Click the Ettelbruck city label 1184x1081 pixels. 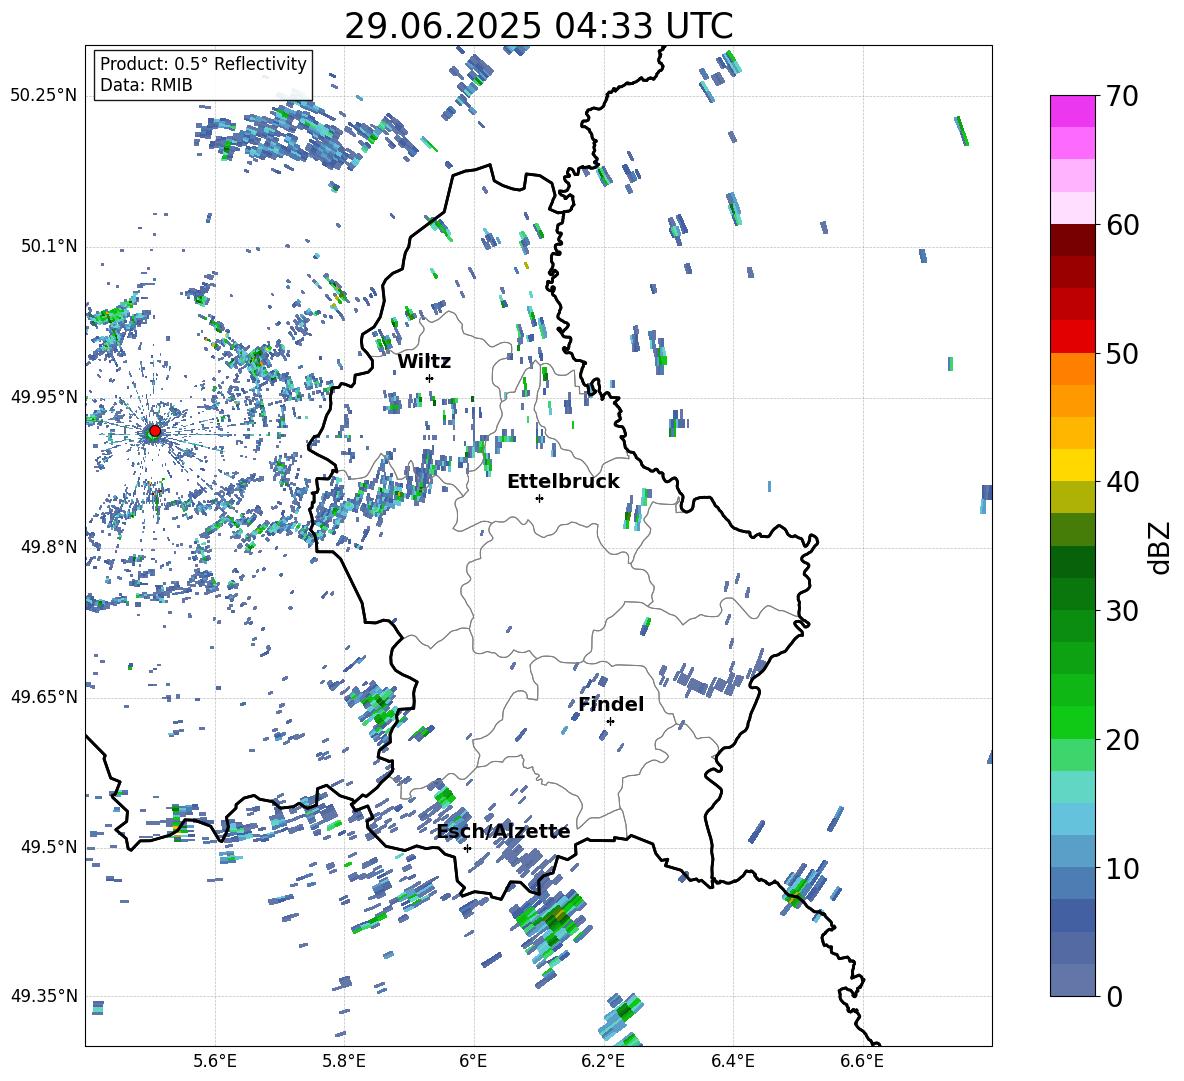point(563,481)
